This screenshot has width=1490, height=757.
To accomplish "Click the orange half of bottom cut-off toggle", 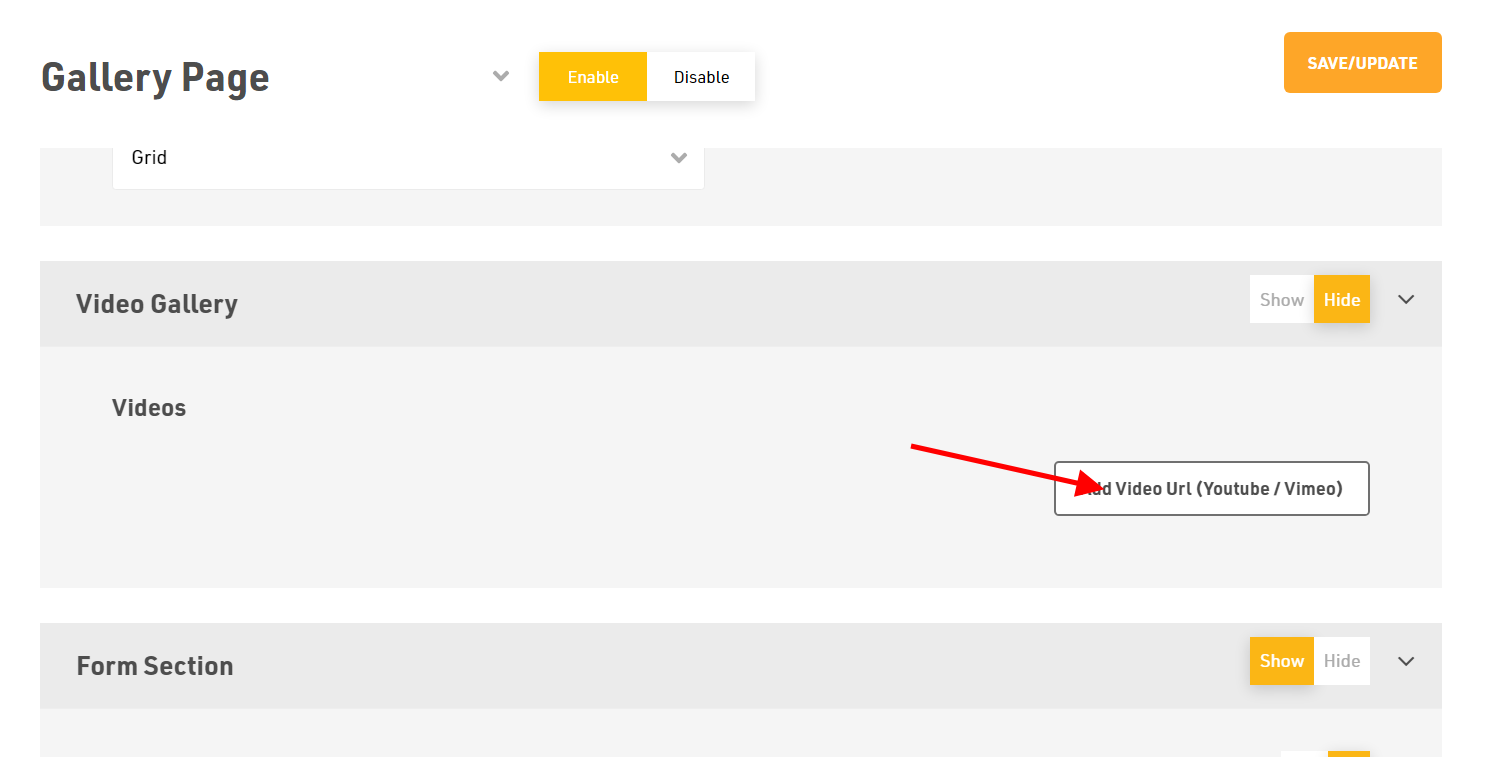I will [x=1349, y=754].
